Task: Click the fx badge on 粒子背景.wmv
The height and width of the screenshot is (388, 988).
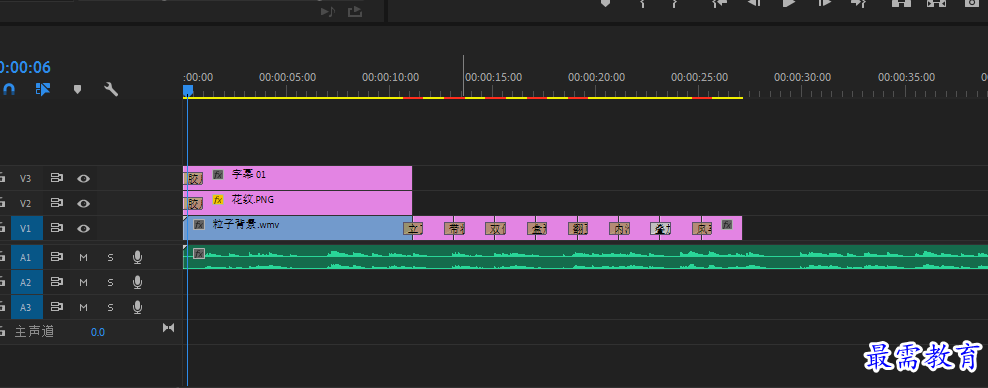Action: pyautogui.click(x=199, y=224)
